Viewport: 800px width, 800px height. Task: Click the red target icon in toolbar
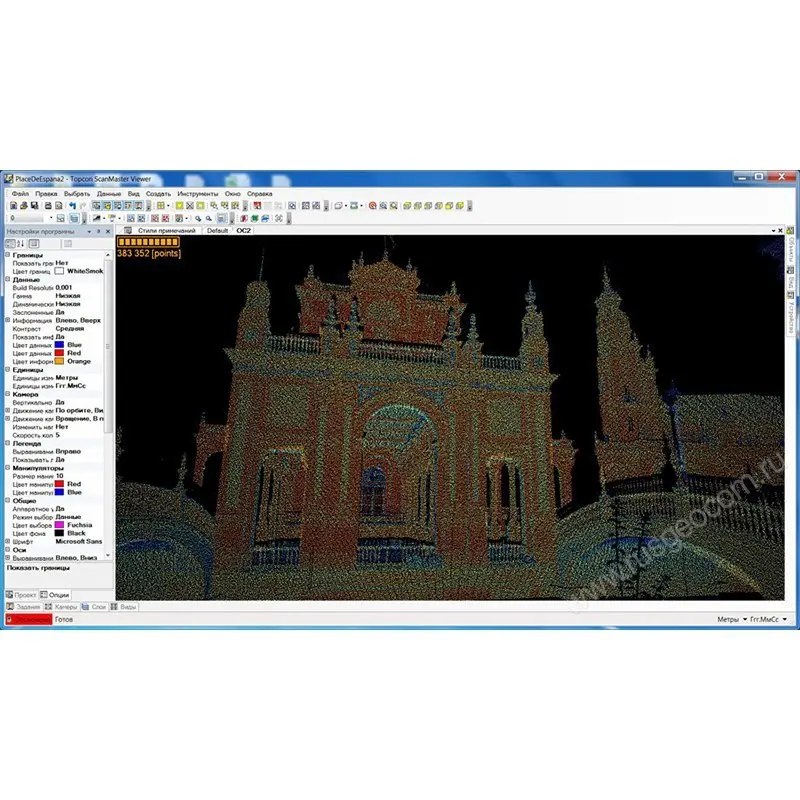tap(372, 205)
